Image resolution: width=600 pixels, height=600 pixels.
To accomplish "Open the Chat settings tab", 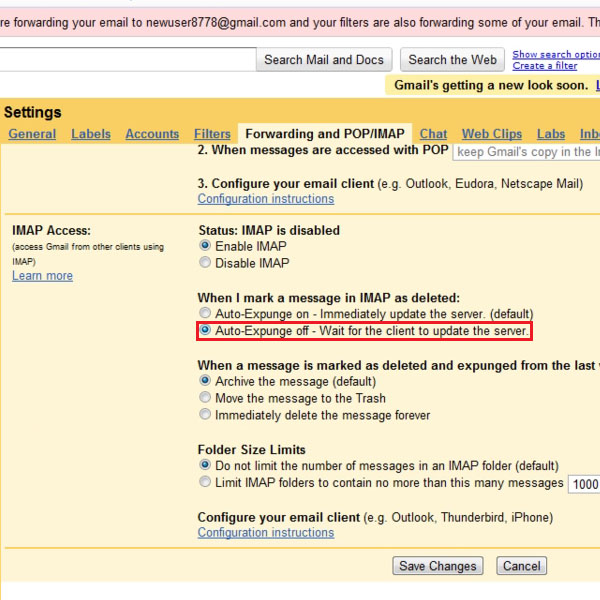I will (x=433, y=134).
